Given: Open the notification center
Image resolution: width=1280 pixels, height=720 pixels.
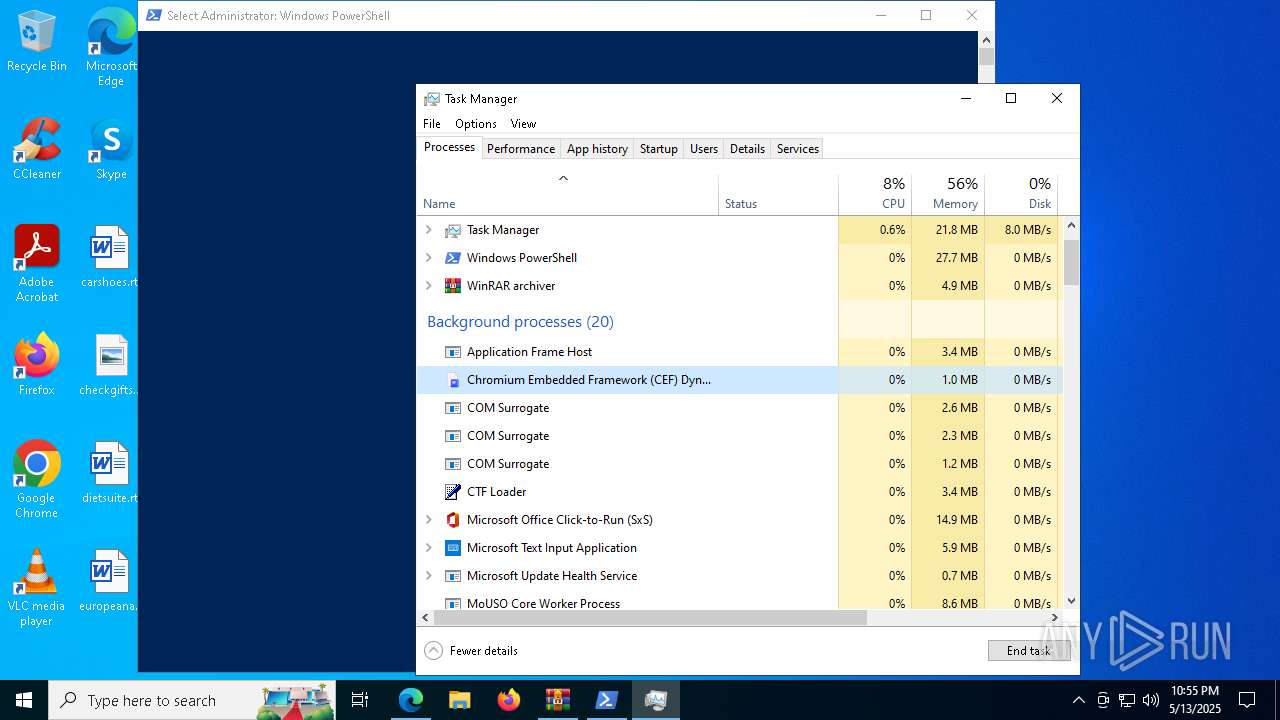Looking at the screenshot, I should 1247,700.
